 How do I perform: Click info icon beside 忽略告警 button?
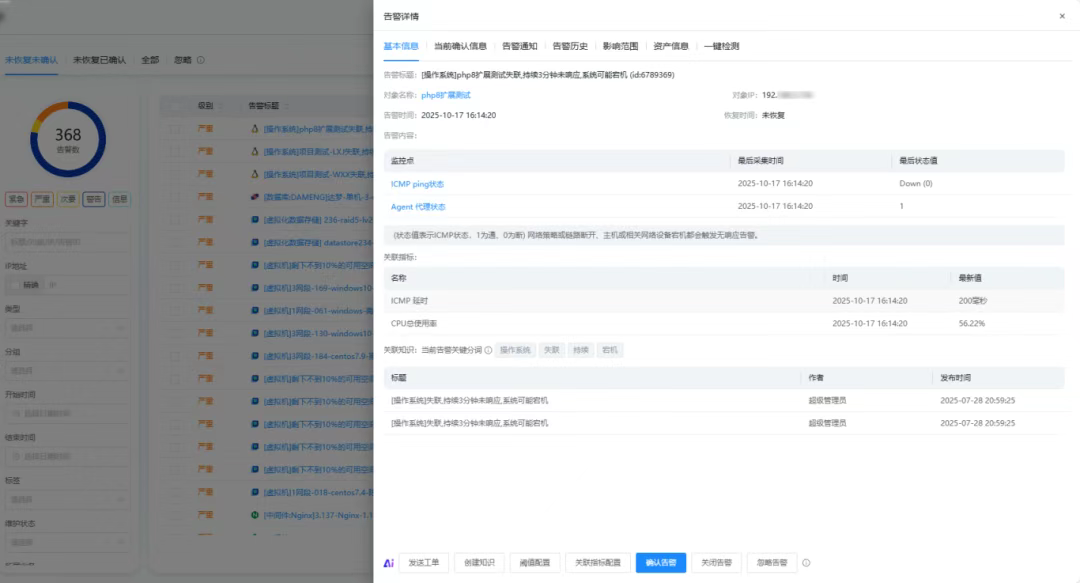pyautogui.click(x=806, y=563)
